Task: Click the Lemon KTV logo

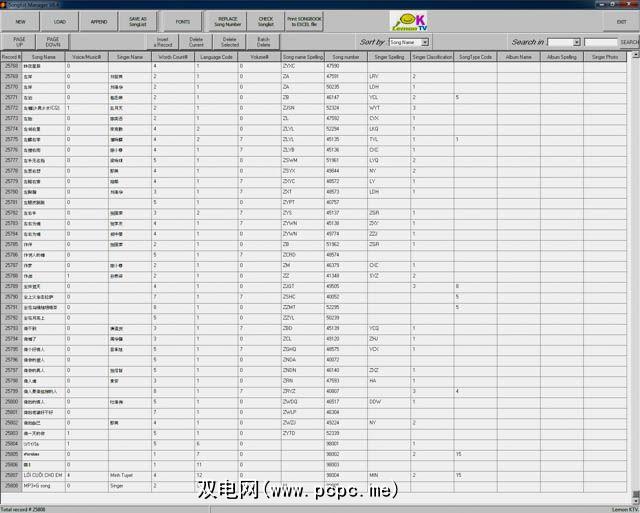Action: pos(409,22)
